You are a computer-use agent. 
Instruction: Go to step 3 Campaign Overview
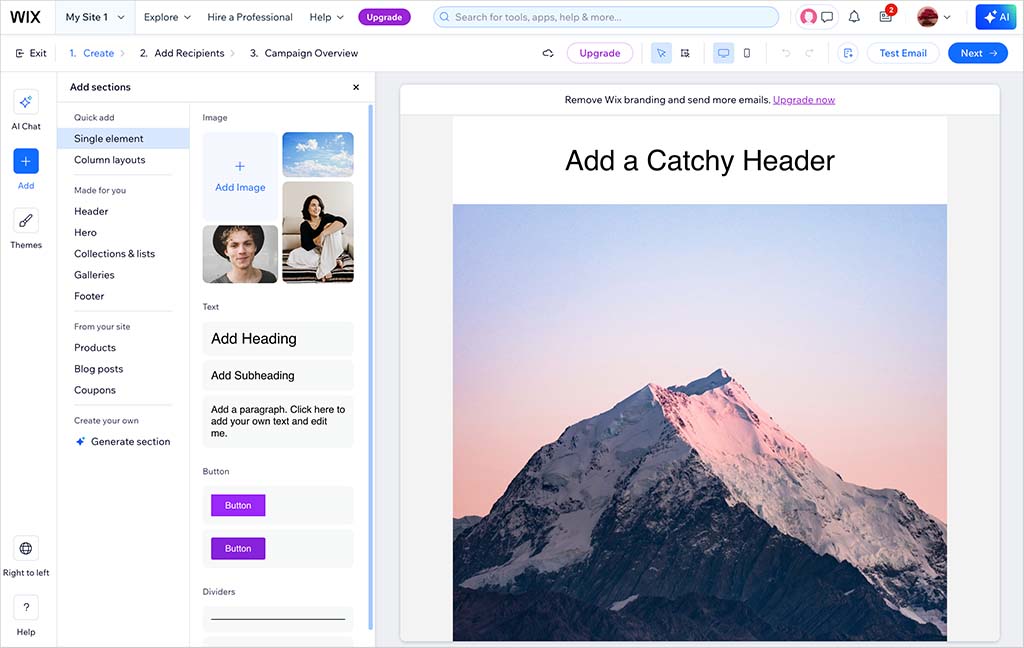point(304,53)
